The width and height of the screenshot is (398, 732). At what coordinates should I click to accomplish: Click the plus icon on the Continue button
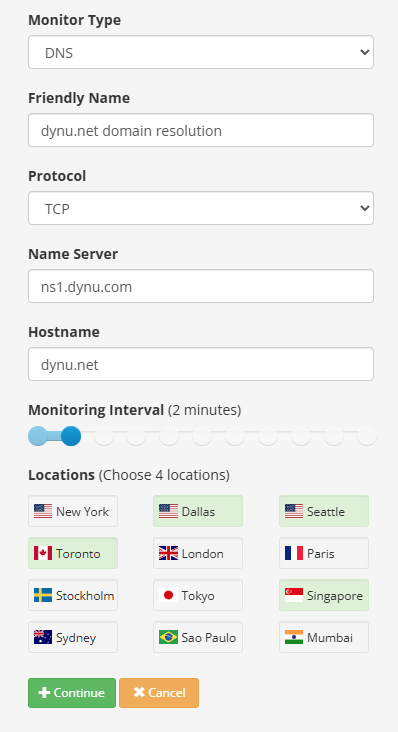(44, 692)
